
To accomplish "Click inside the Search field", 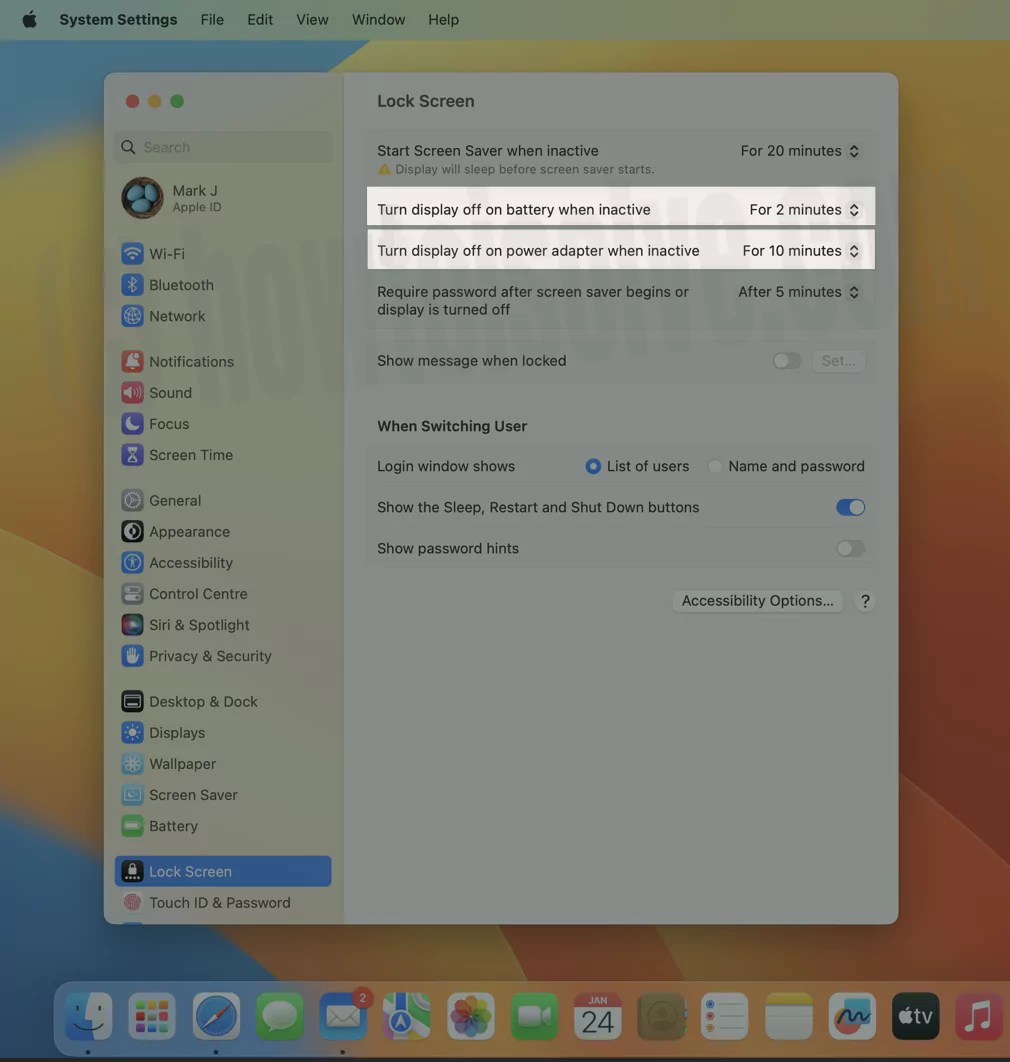I will 222,146.
